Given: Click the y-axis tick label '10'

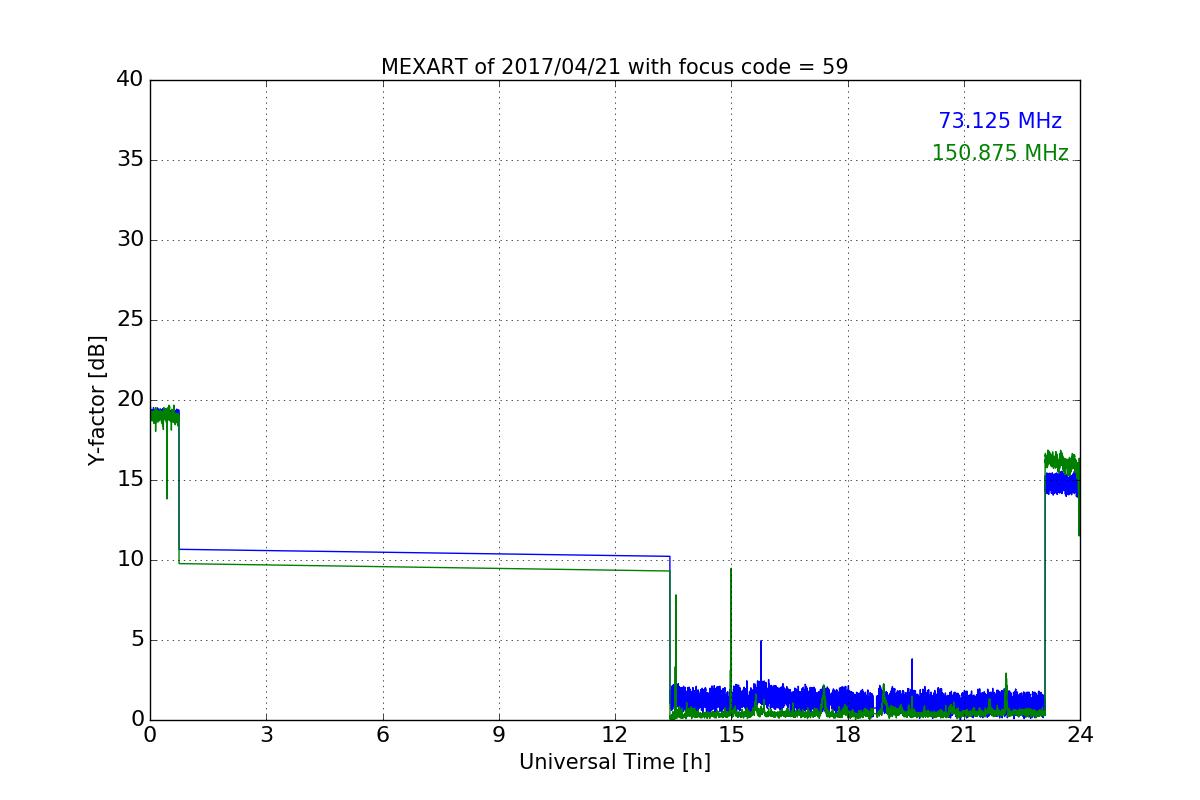Looking at the screenshot, I should [x=130, y=560].
